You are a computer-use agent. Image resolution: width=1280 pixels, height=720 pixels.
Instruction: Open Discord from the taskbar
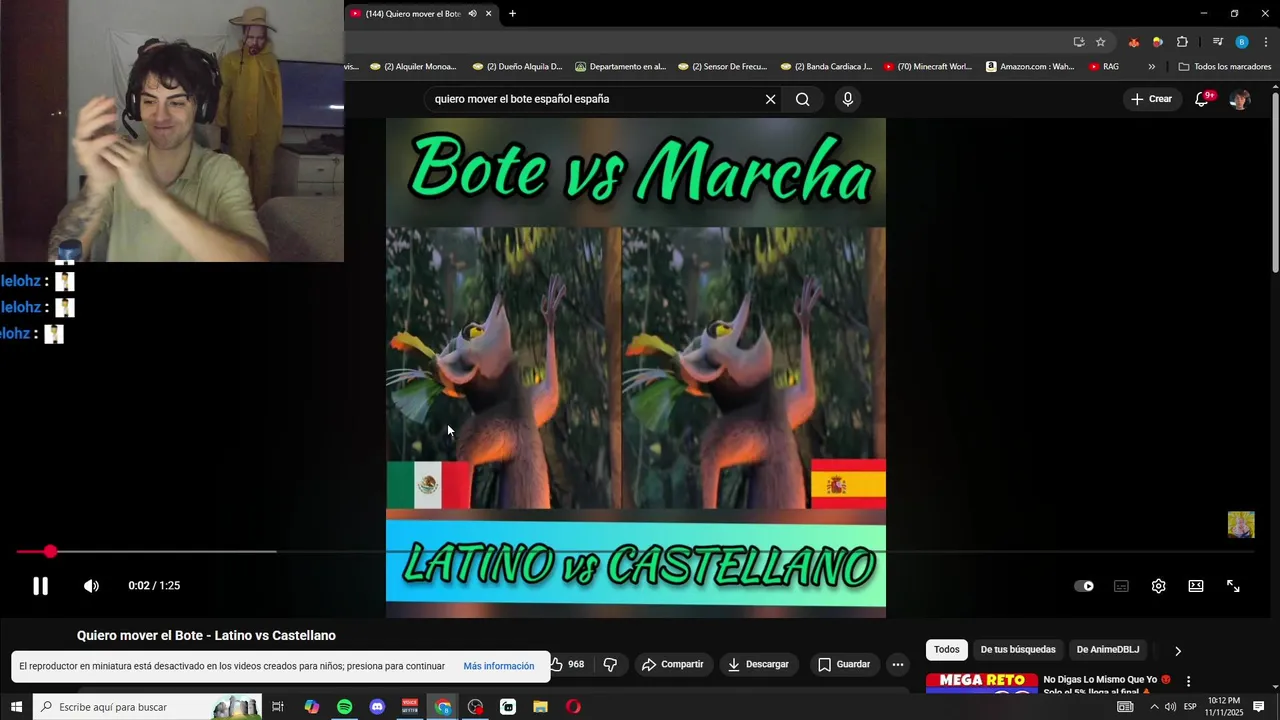(377, 707)
